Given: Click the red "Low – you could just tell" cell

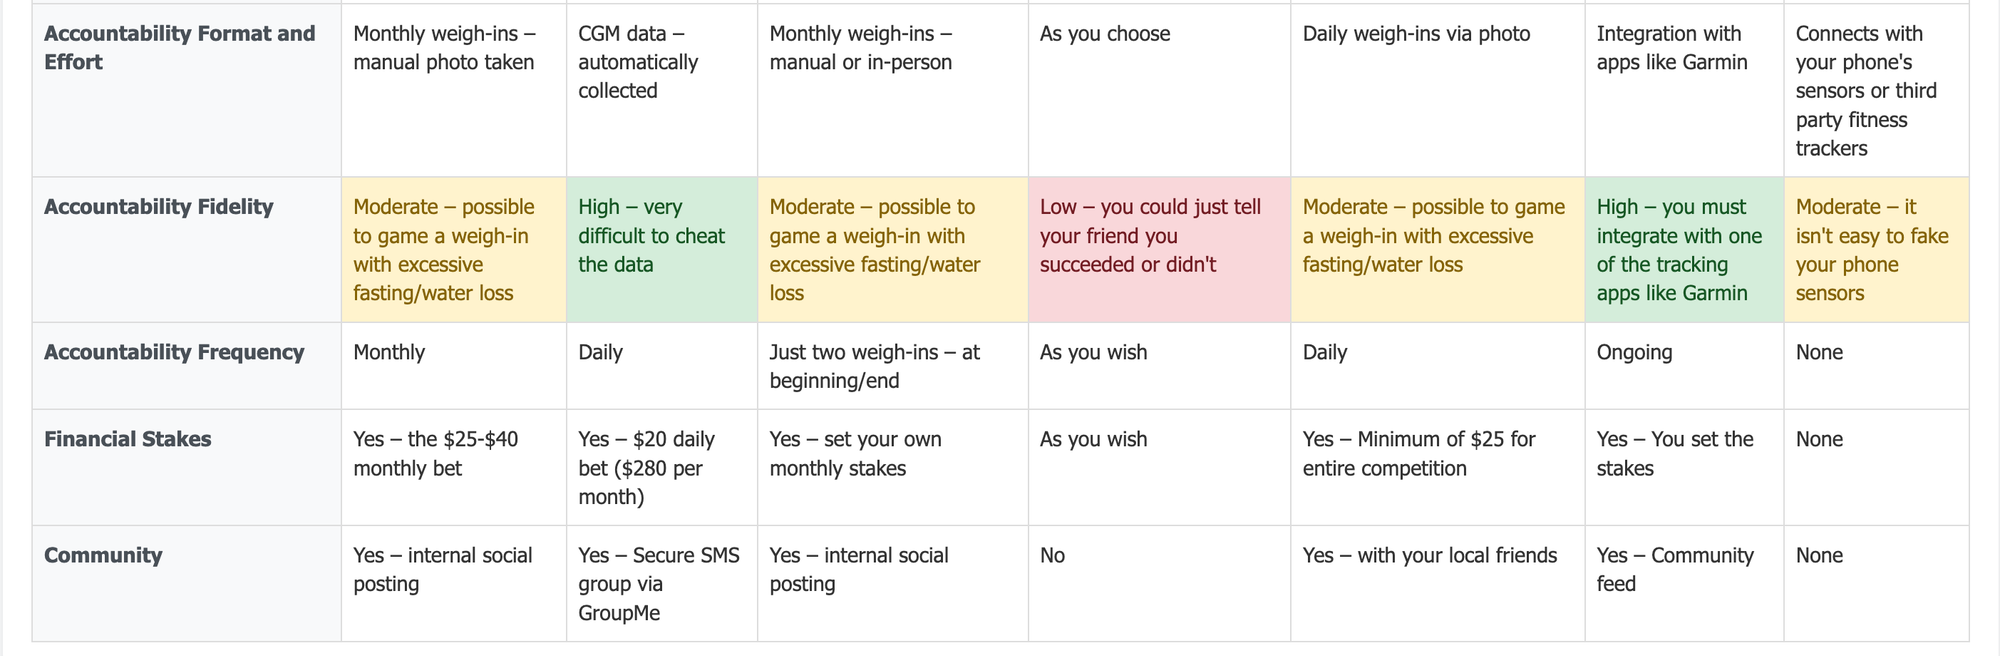Looking at the screenshot, I should pyautogui.click(x=1150, y=236).
